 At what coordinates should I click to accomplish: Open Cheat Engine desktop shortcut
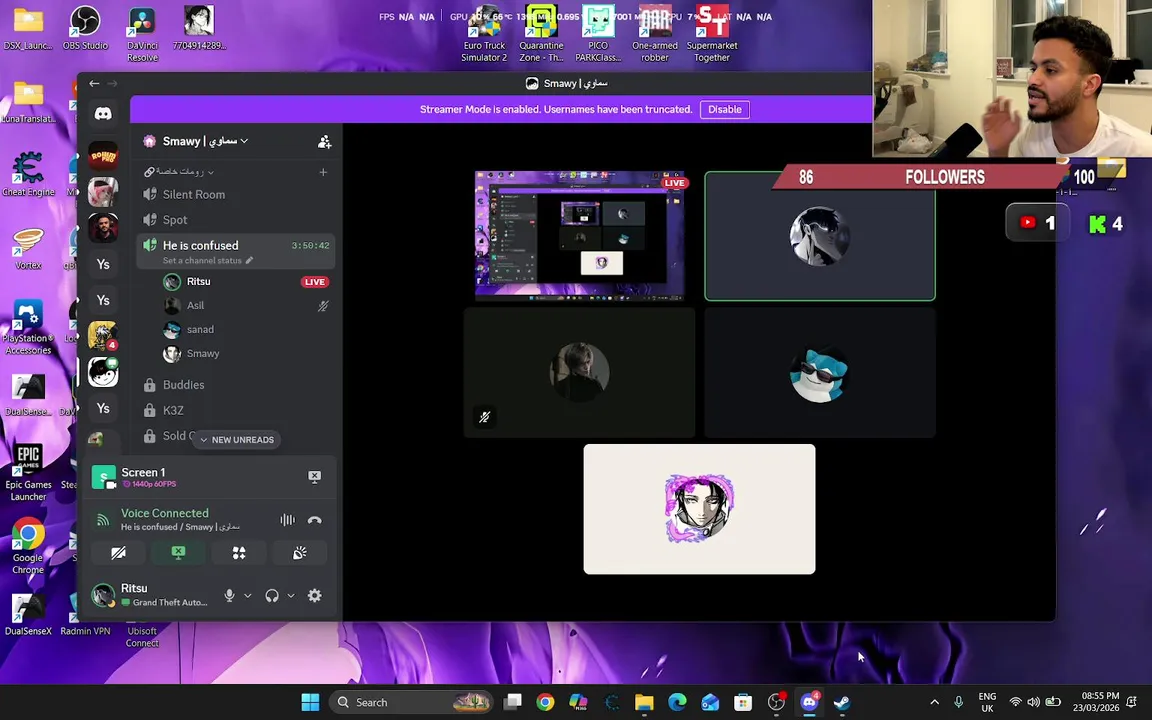(x=28, y=174)
